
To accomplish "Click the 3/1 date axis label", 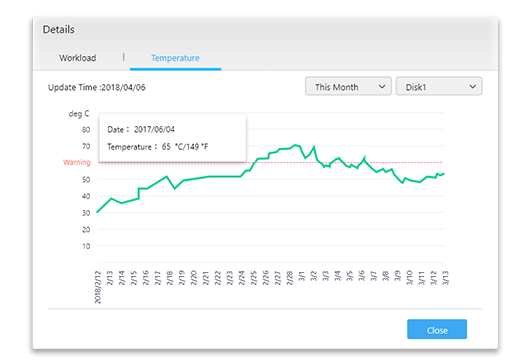I will (301, 276).
